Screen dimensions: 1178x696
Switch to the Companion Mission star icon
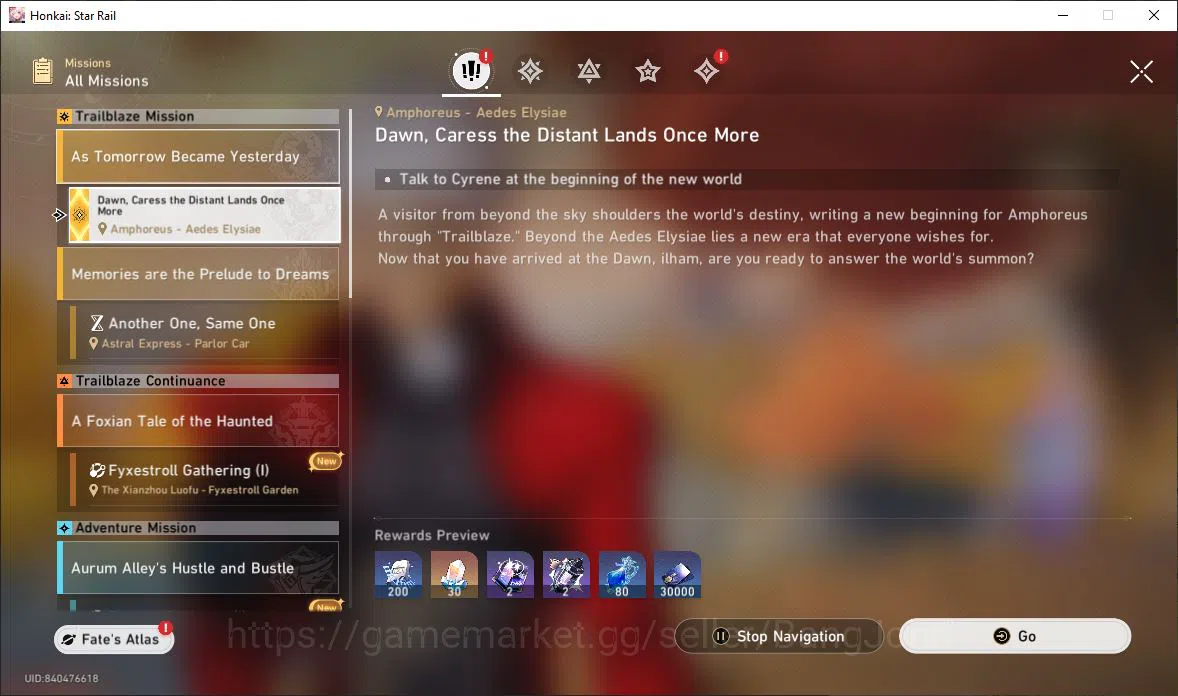click(647, 71)
